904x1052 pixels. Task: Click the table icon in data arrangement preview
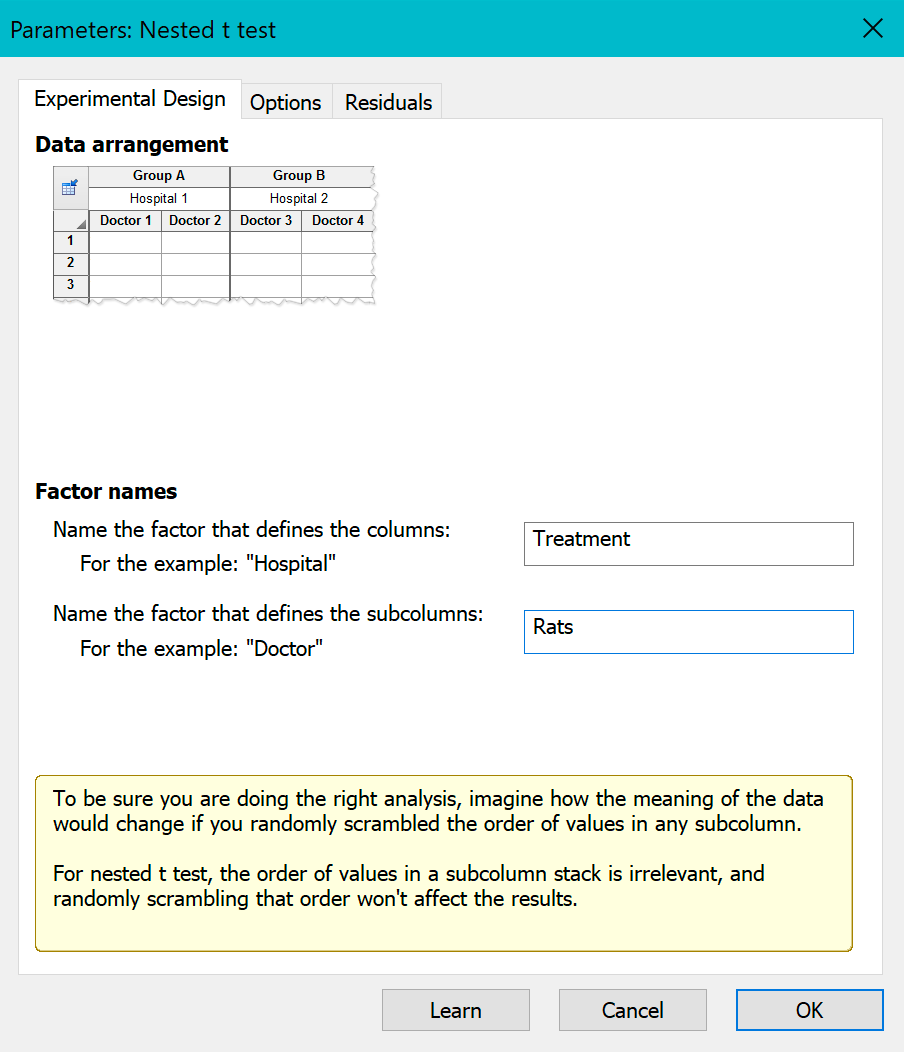pyautogui.click(x=70, y=187)
